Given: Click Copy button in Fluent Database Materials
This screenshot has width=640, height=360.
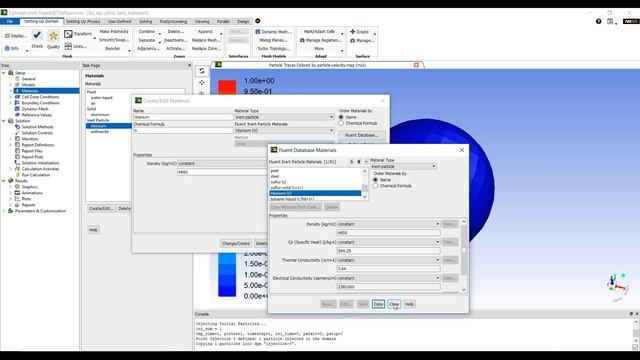Looking at the screenshot, I should (378, 304).
